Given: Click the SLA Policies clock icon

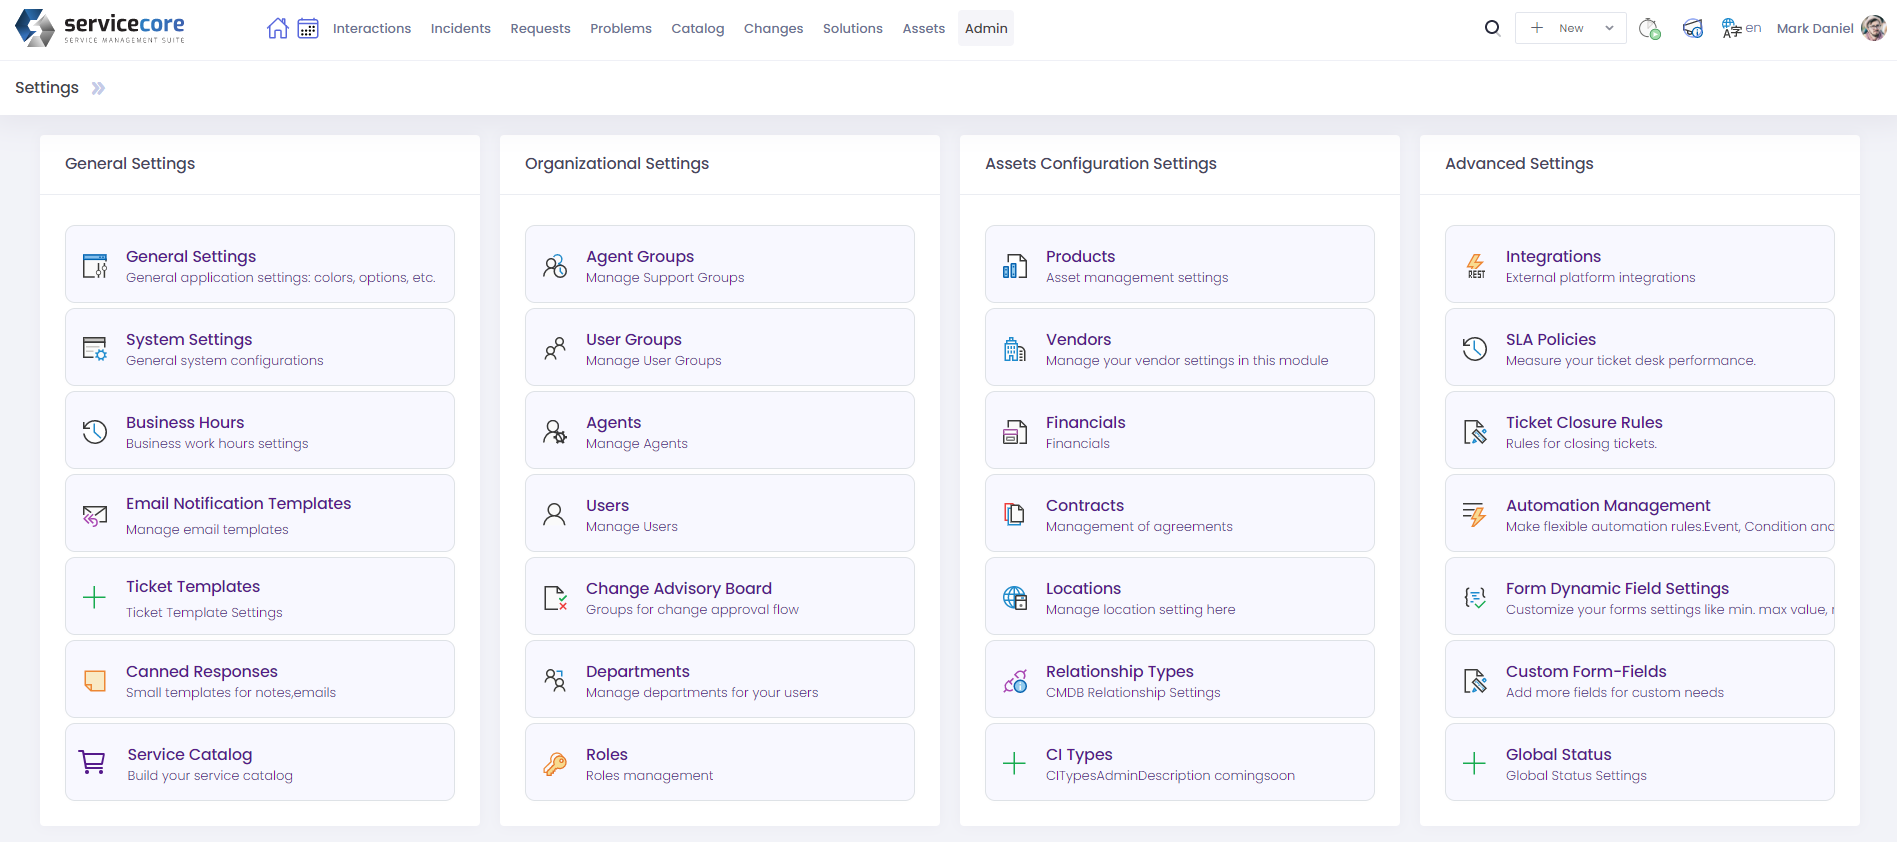Looking at the screenshot, I should [1475, 348].
